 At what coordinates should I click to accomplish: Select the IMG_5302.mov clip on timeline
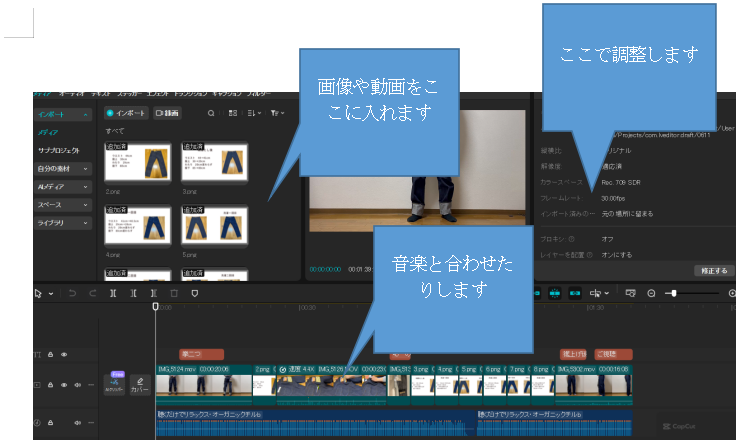(x=594, y=385)
